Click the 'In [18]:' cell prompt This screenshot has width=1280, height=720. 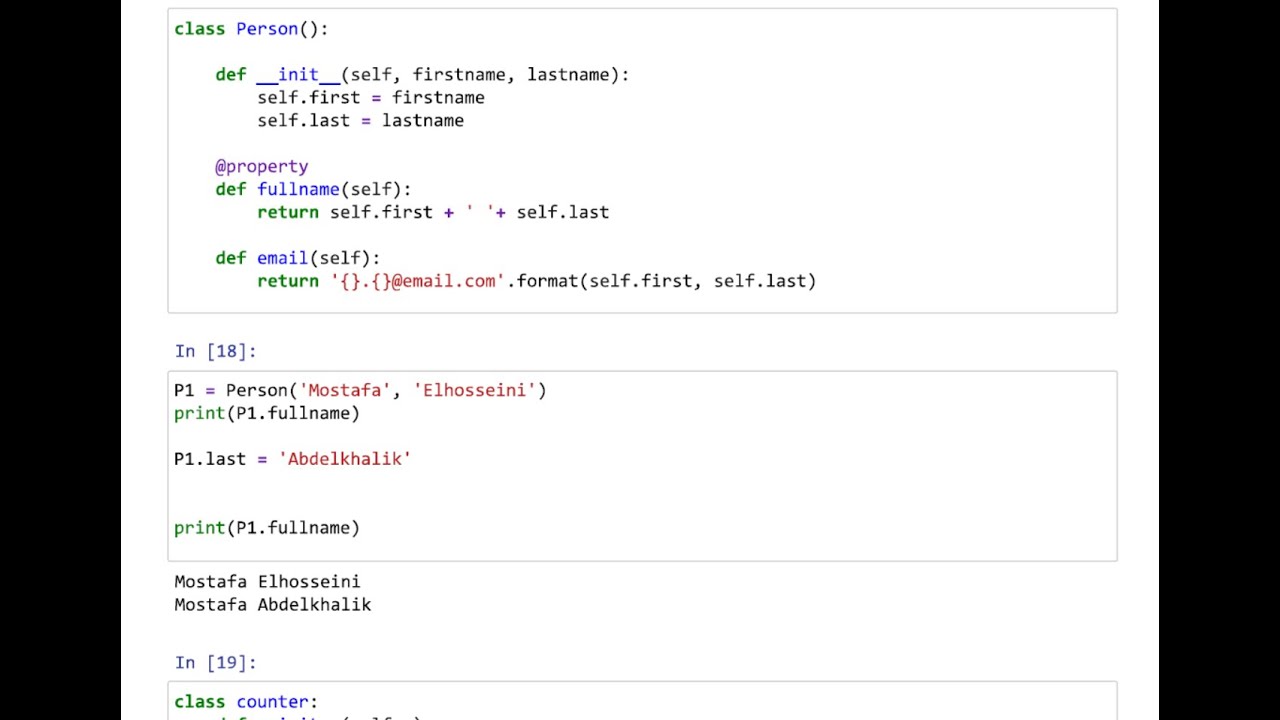click(x=215, y=351)
